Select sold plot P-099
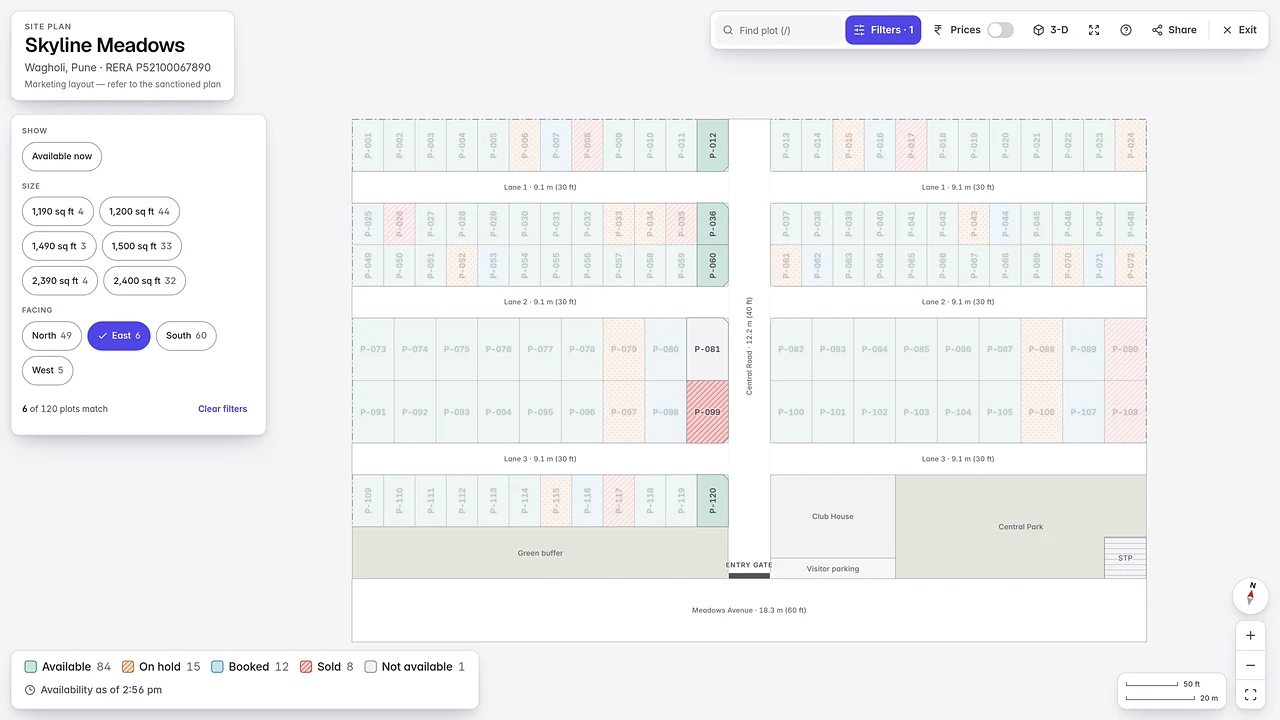Screen dimensions: 1280x720 tap(707, 412)
